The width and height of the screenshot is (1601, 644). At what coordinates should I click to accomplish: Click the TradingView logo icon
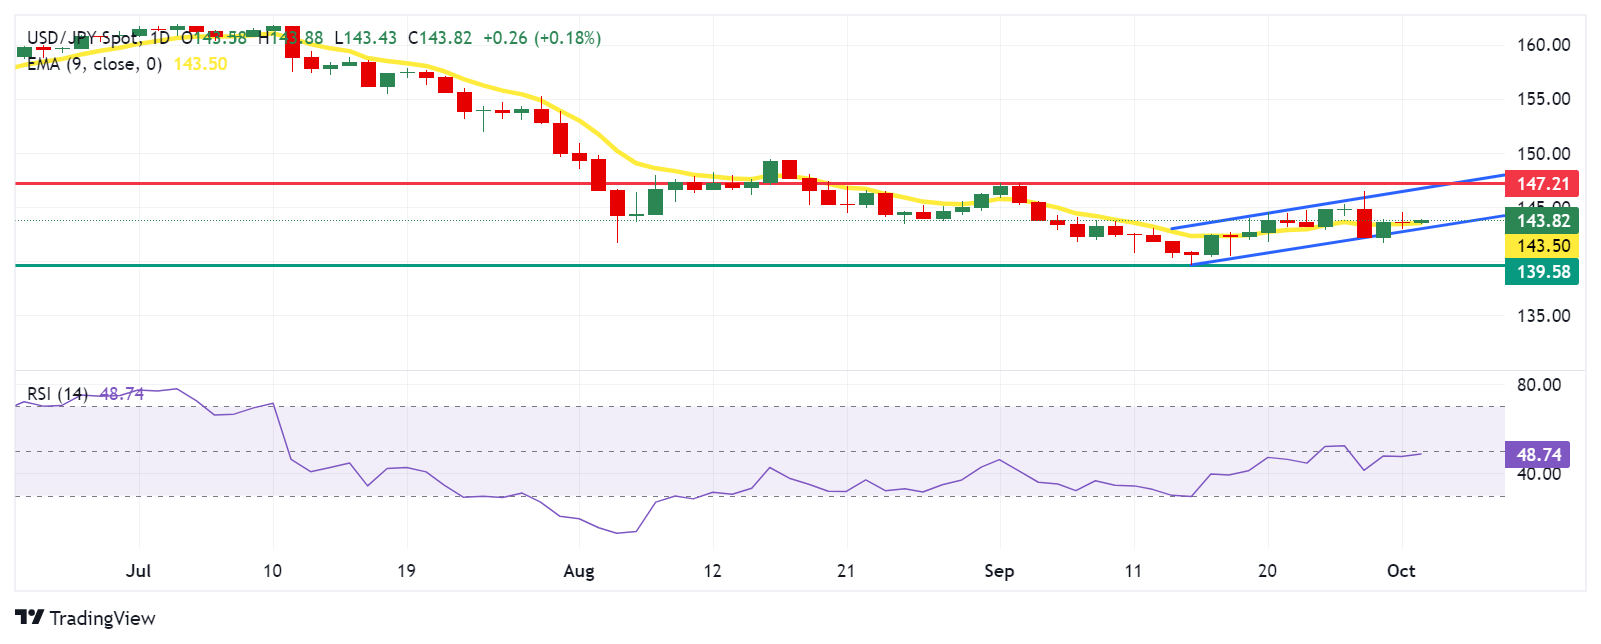coord(29,617)
